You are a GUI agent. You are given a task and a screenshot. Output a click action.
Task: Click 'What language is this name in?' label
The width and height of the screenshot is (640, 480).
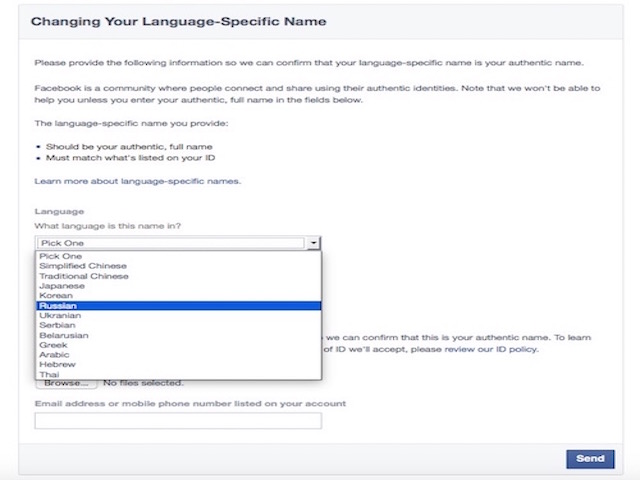(108, 226)
